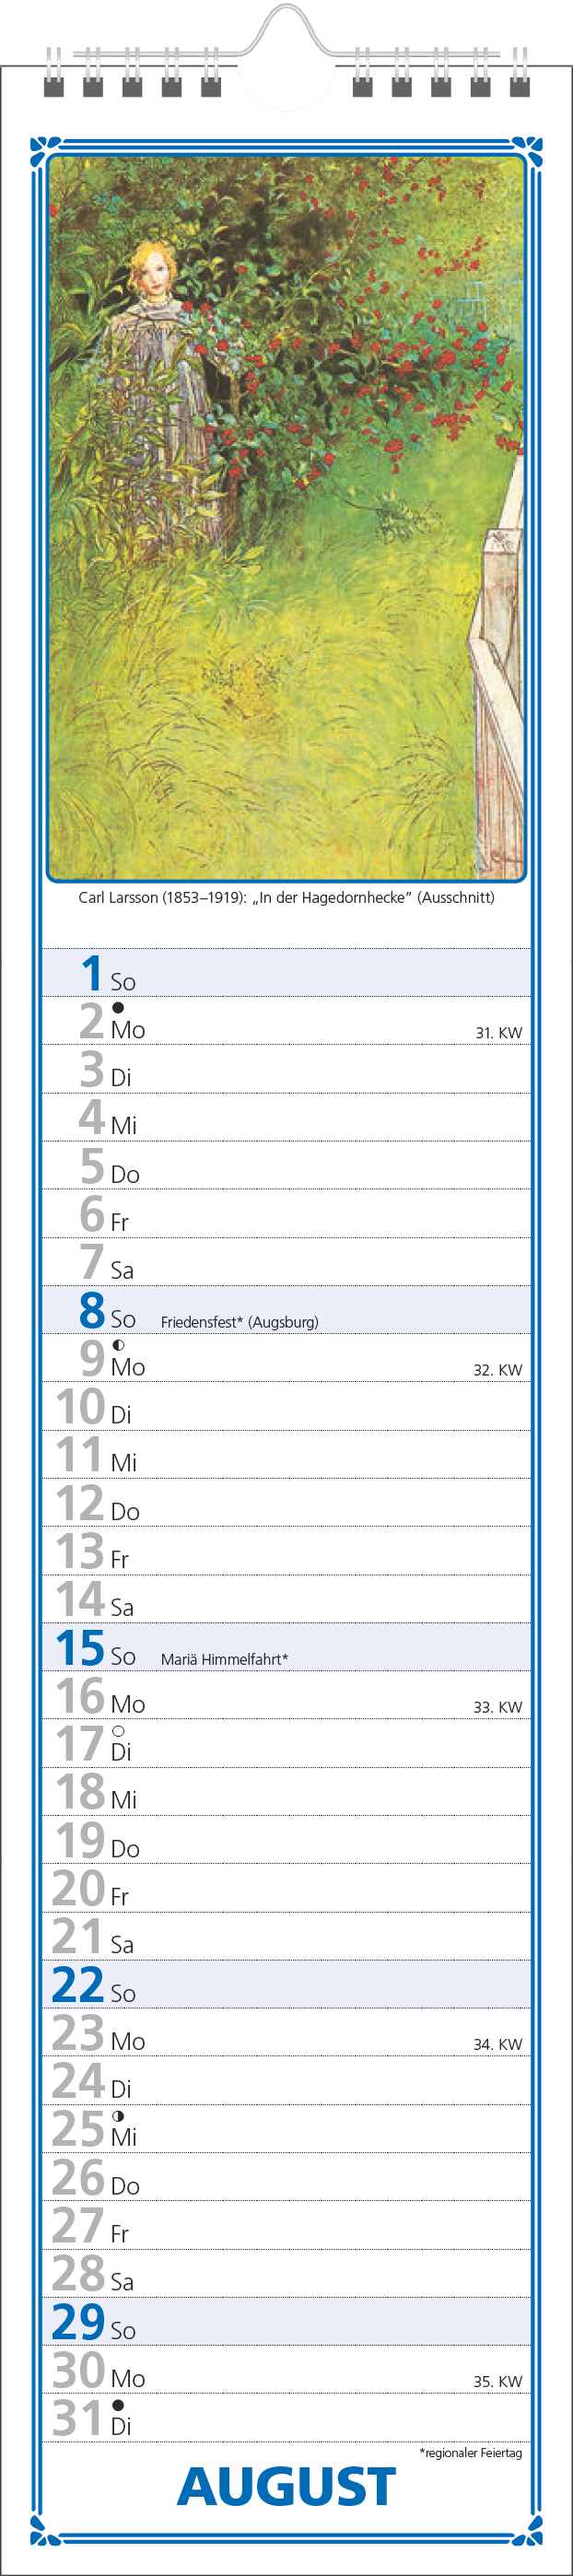Screen dimensions: 573x2576
Task: Select the Friedensfest (Augsburg) holiday label
Action: [x=239, y=1321]
